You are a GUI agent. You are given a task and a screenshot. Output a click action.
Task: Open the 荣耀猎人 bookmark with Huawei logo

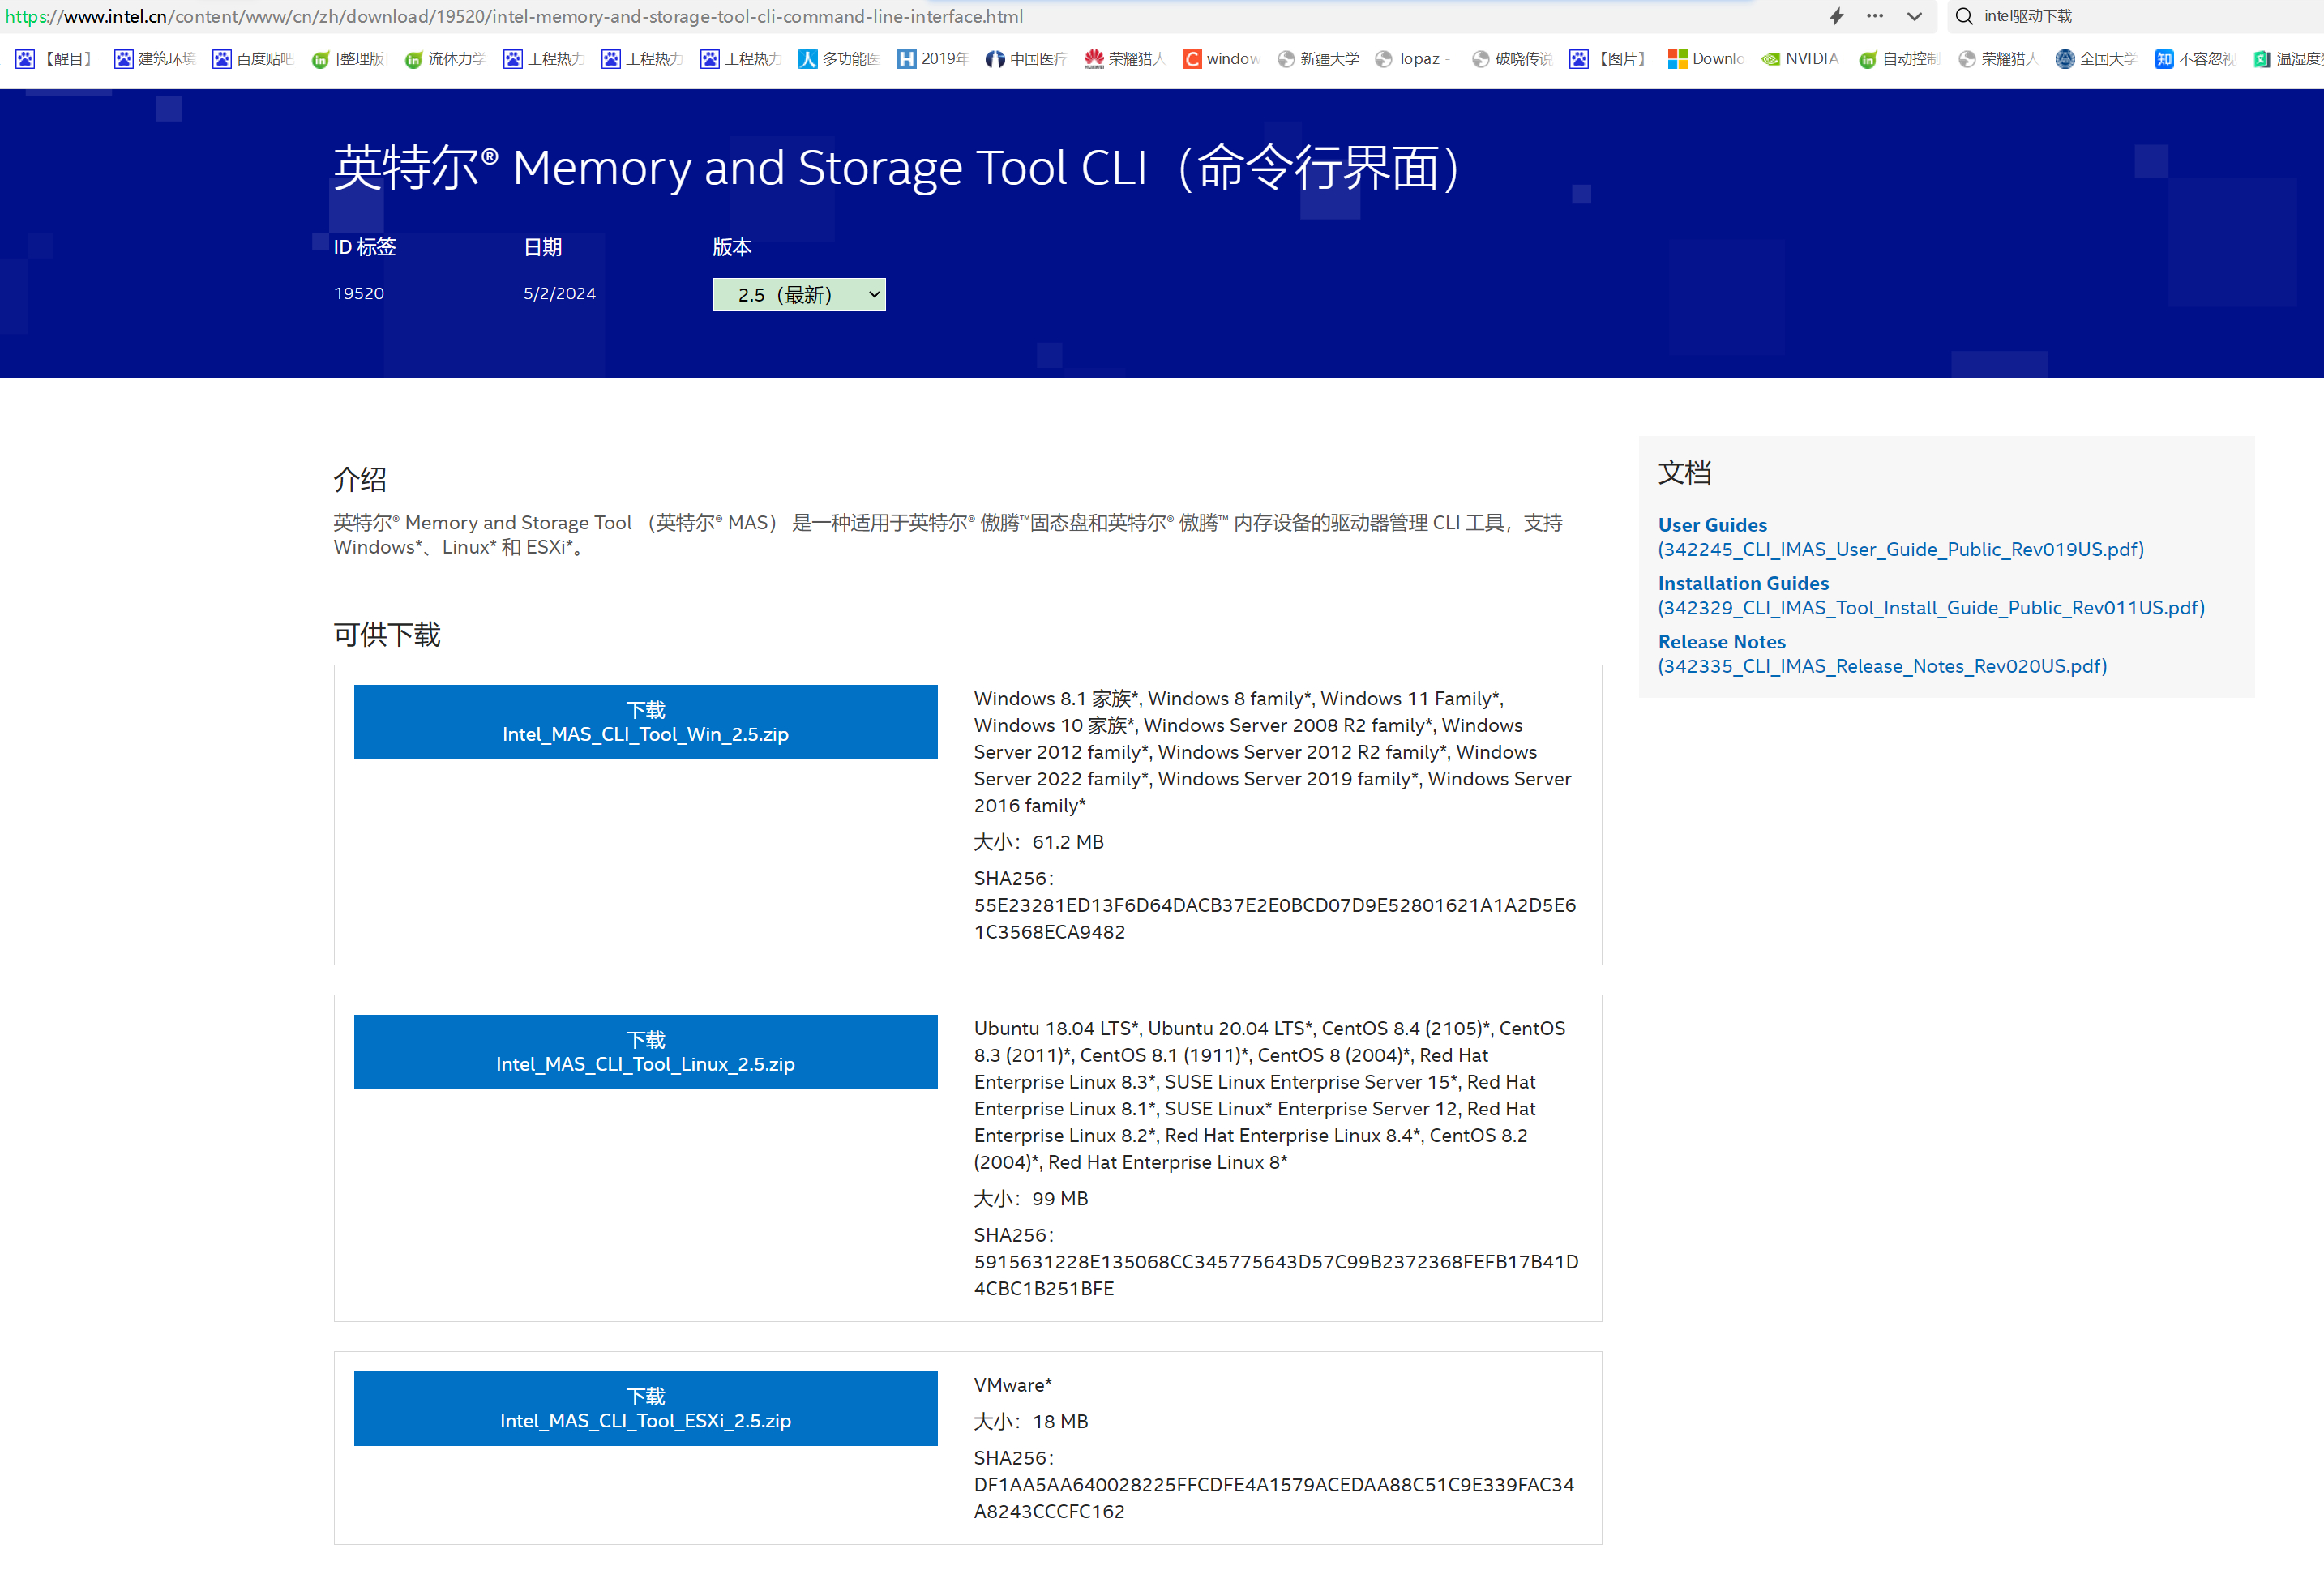(x=1124, y=59)
